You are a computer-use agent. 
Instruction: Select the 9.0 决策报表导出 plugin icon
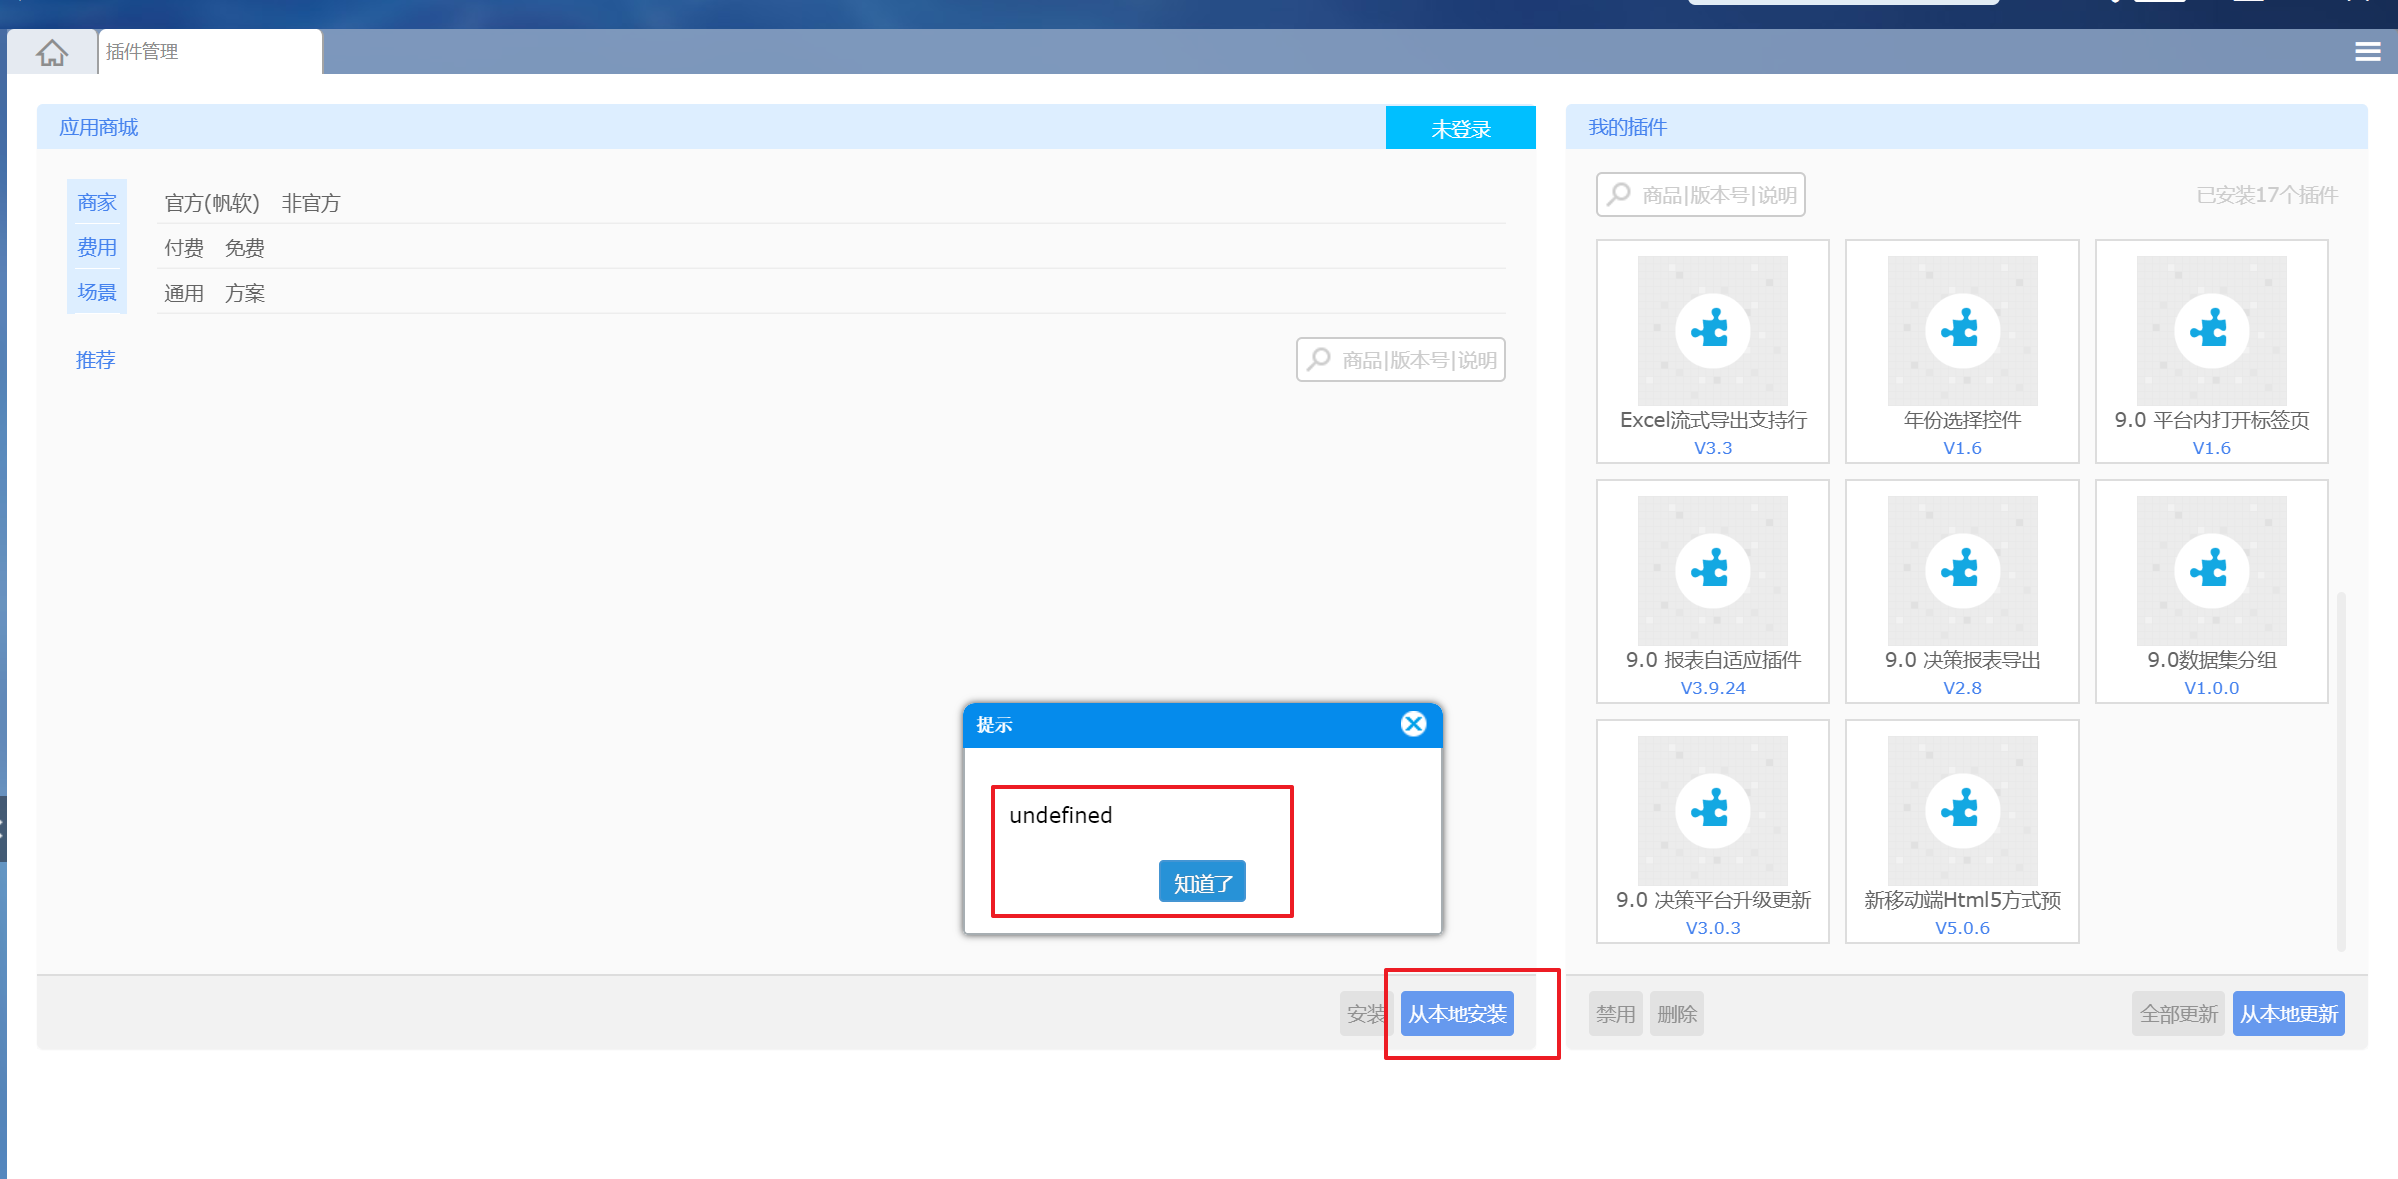(1962, 570)
